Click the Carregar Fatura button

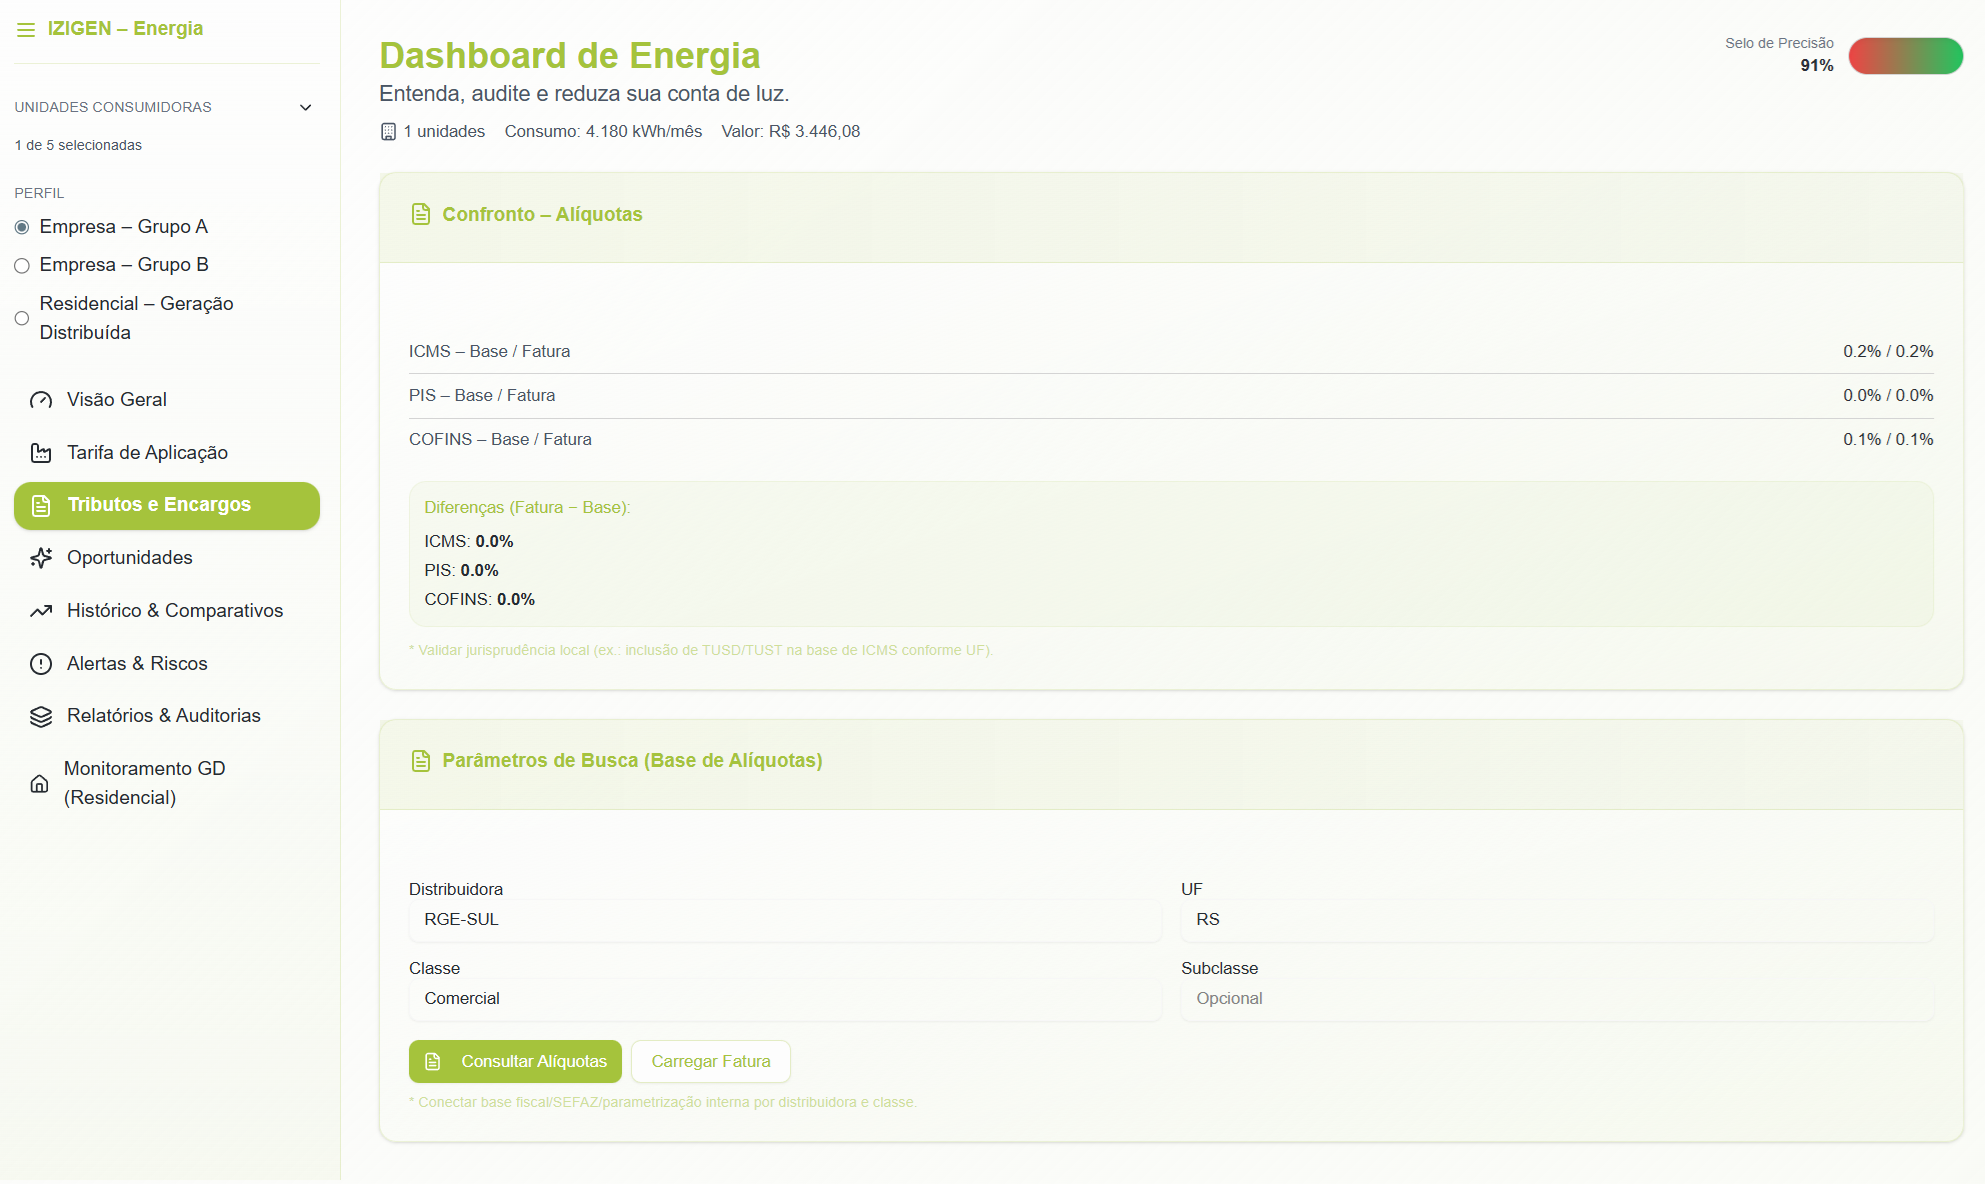710,1061
